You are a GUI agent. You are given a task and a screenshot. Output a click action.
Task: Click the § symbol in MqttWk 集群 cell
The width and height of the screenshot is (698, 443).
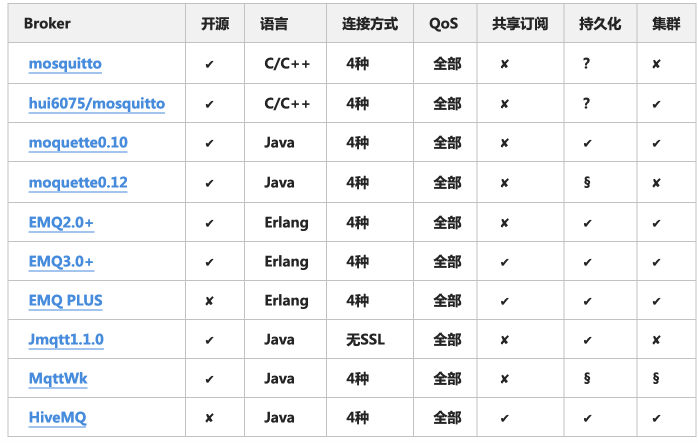pos(656,378)
